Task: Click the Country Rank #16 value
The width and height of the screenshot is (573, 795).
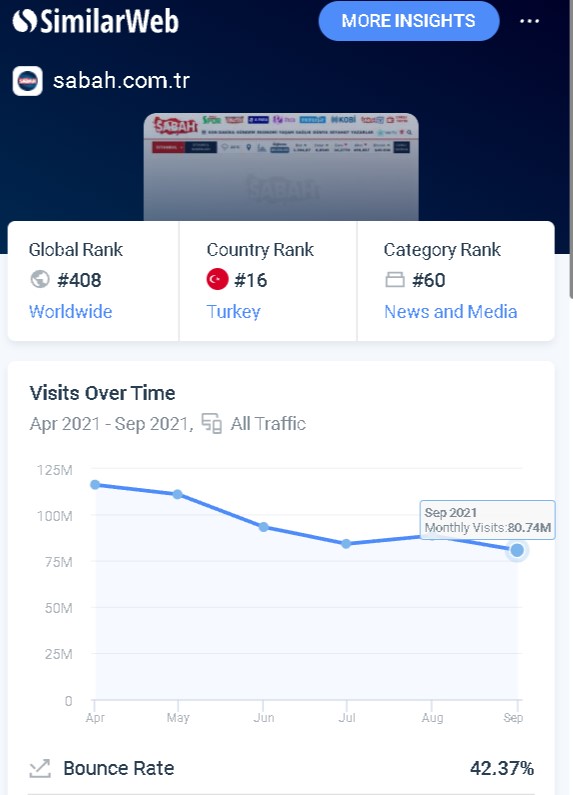Action: click(x=250, y=280)
